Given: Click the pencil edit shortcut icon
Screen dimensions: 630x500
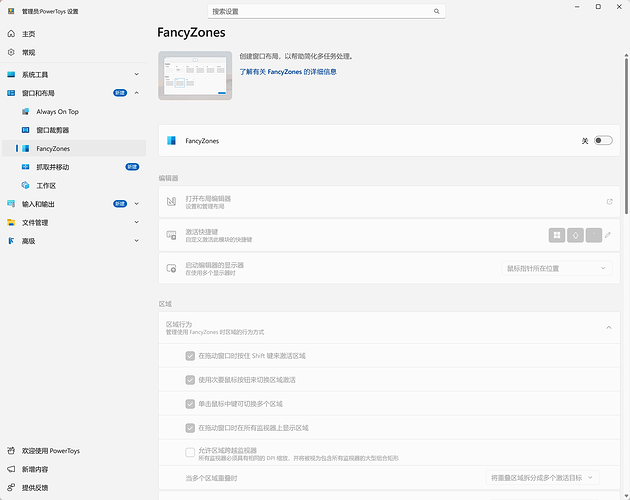Looking at the screenshot, I should click(608, 235).
